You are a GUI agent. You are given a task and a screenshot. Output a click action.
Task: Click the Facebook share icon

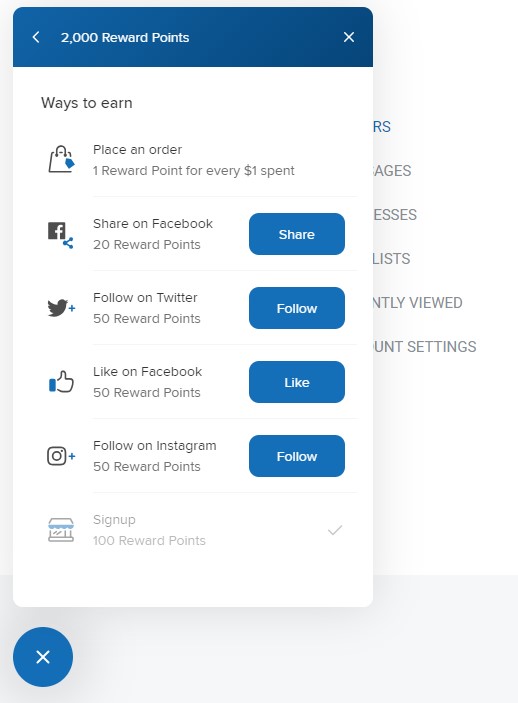pos(61,235)
